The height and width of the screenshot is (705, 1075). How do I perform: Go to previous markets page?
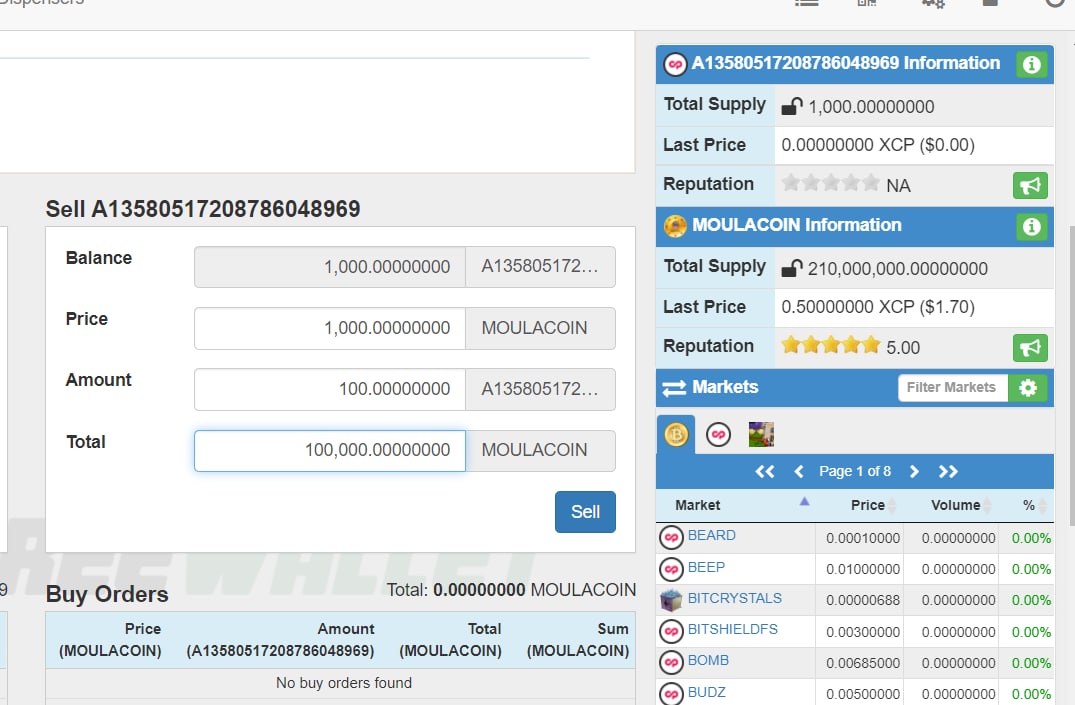798,471
